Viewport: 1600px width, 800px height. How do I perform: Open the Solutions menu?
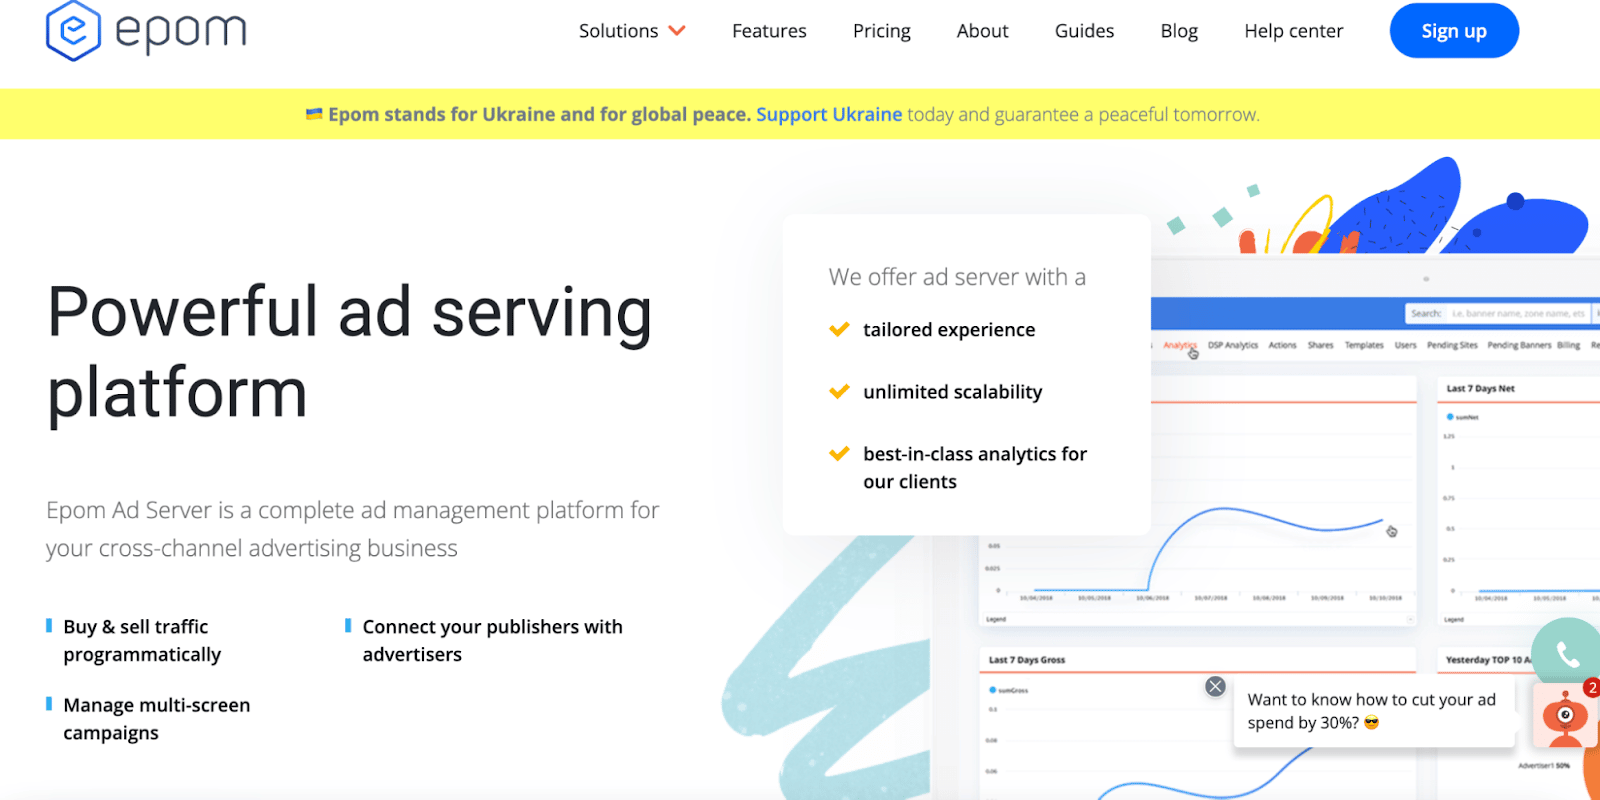click(618, 31)
